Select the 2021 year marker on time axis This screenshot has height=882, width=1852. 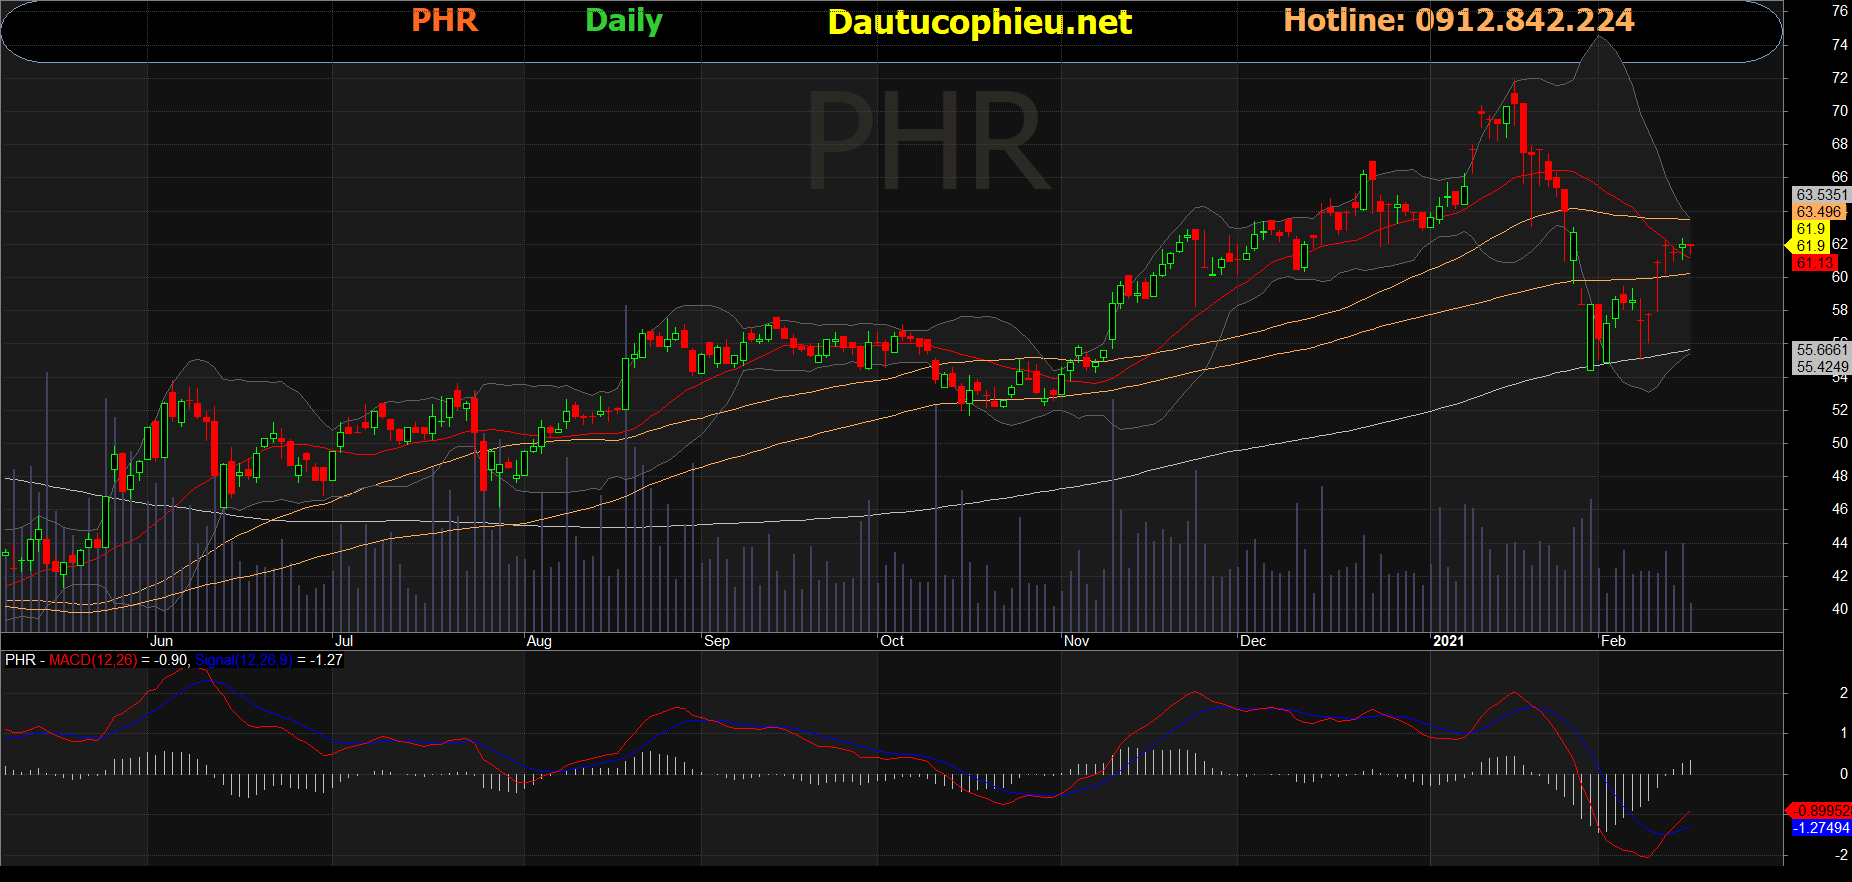pos(1448,641)
